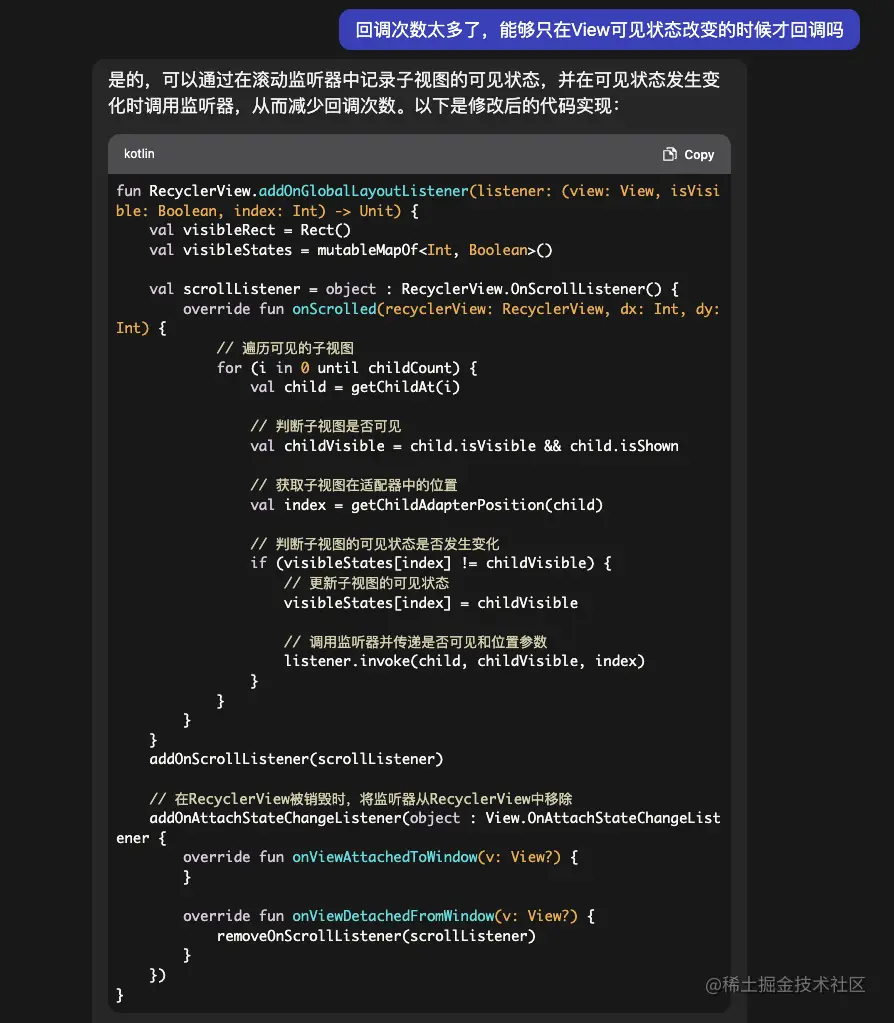Select the kotlin language label
894x1023 pixels.
(x=139, y=154)
